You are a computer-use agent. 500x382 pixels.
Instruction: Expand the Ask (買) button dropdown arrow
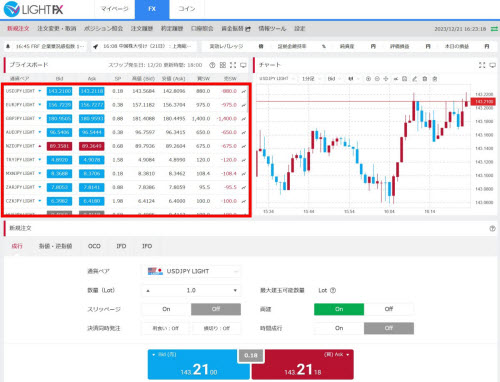(x=348, y=355)
